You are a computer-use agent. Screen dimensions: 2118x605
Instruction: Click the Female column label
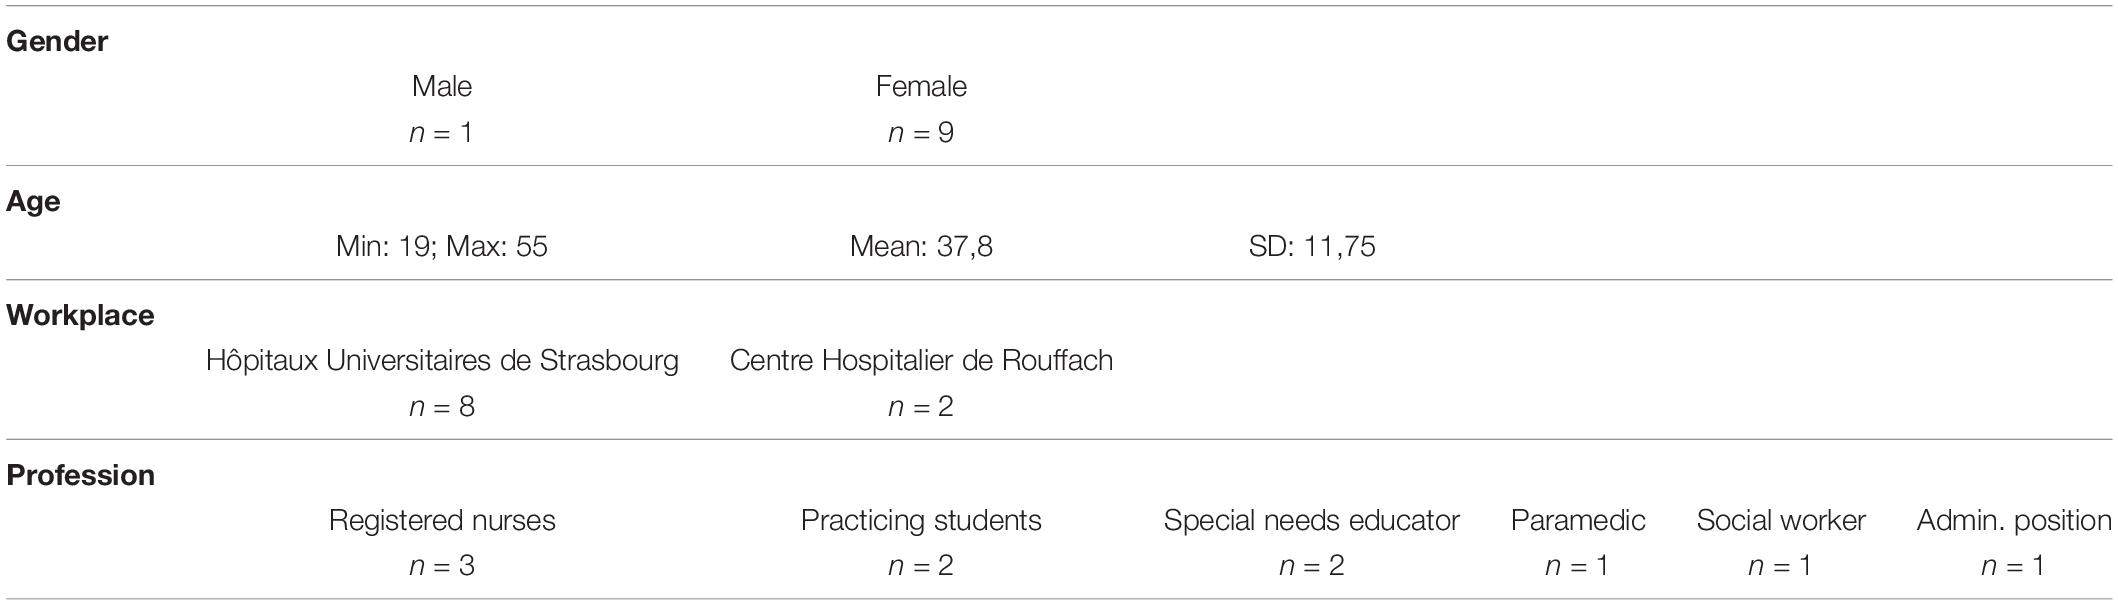click(921, 86)
